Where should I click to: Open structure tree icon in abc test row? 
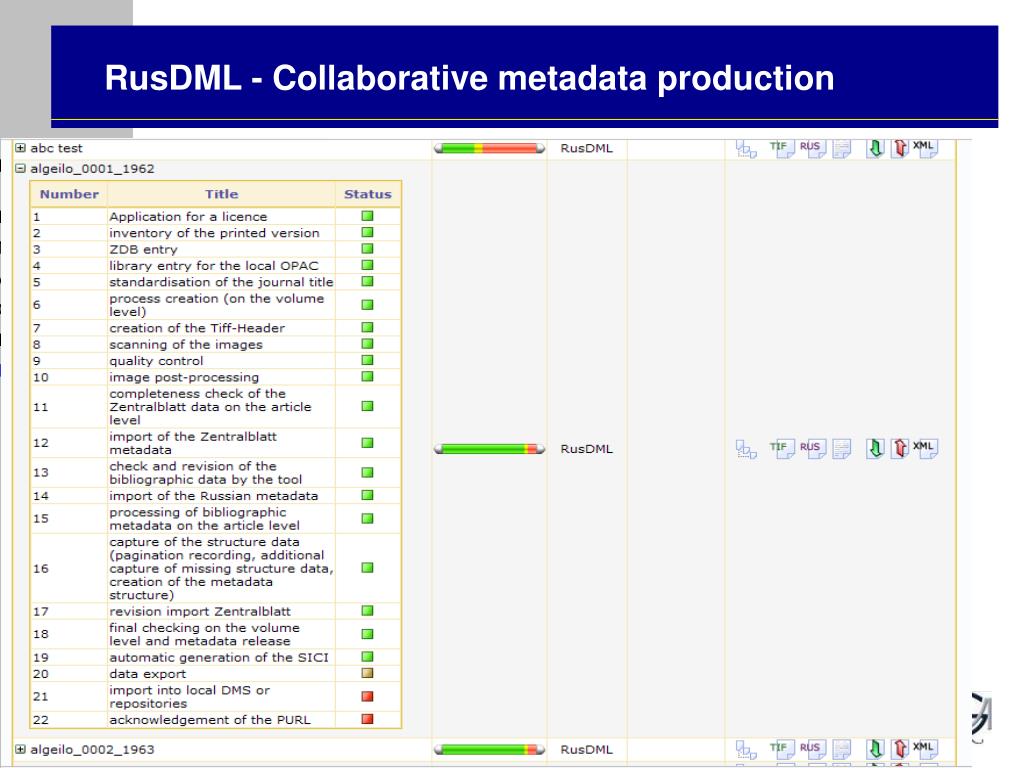pos(746,149)
